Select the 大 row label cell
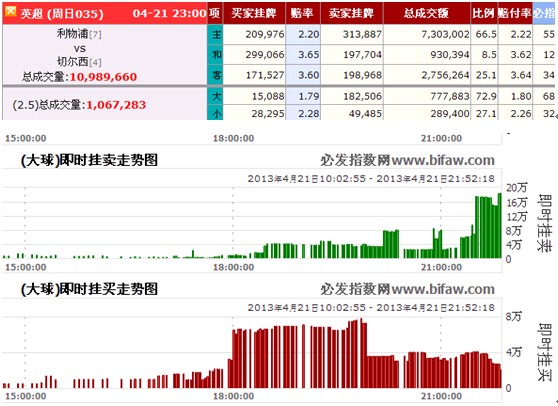This screenshot has height=406, width=558. pyautogui.click(x=216, y=96)
